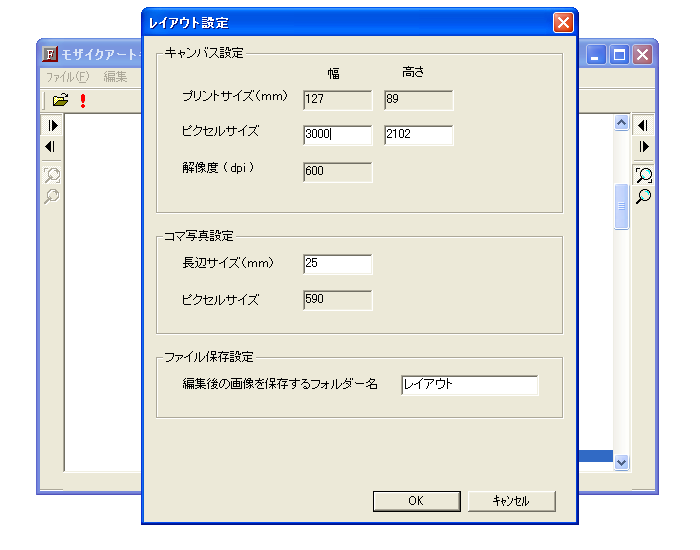Click save folder name field レイアウト
700x550 pixels.
(470, 385)
